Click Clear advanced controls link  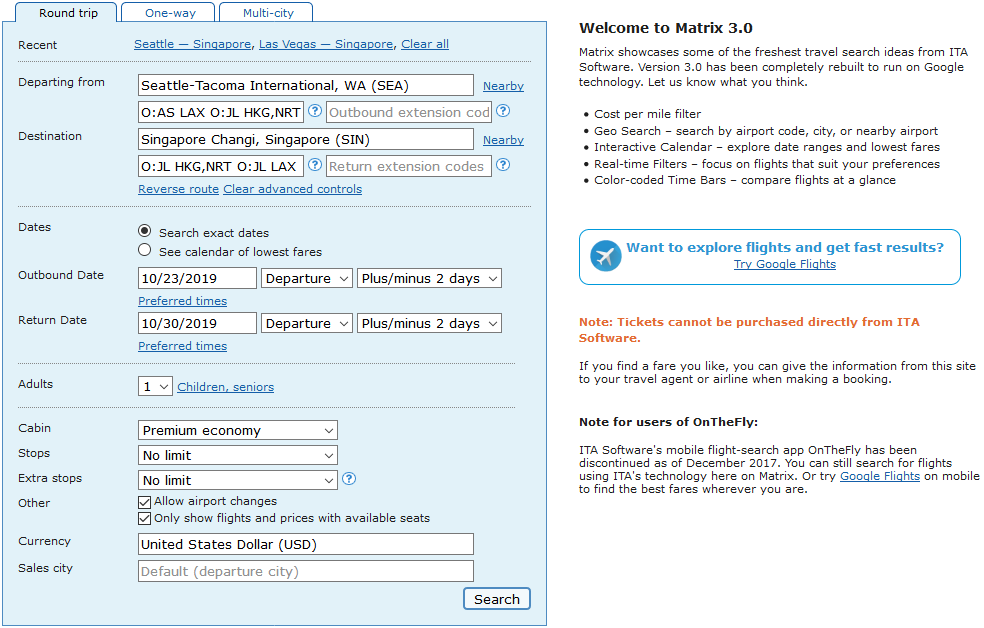point(292,189)
